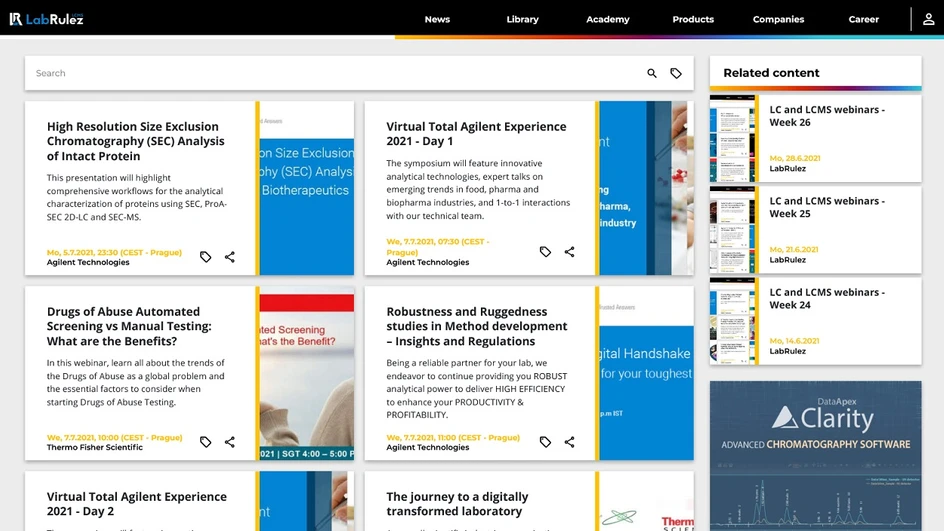944x531 pixels.
Task: Navigate to the Academy section
Action: tap(607, 19)
